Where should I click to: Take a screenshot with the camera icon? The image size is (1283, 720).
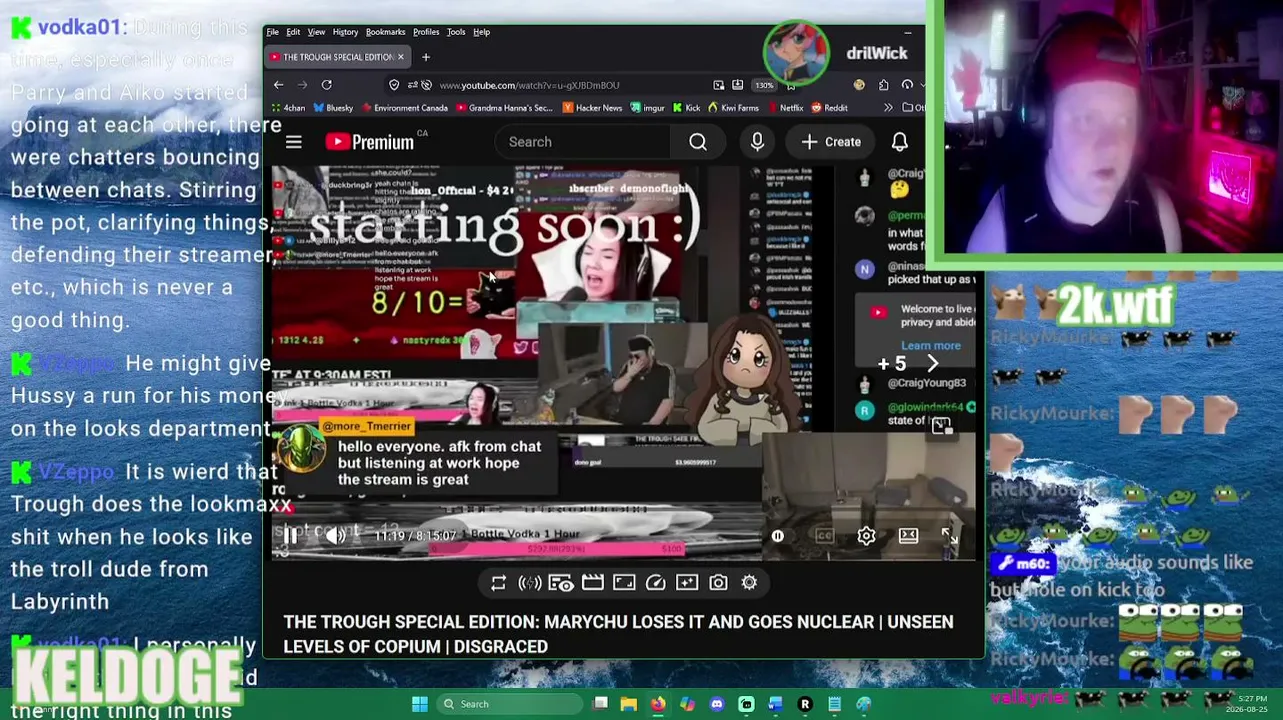(718, 582)
